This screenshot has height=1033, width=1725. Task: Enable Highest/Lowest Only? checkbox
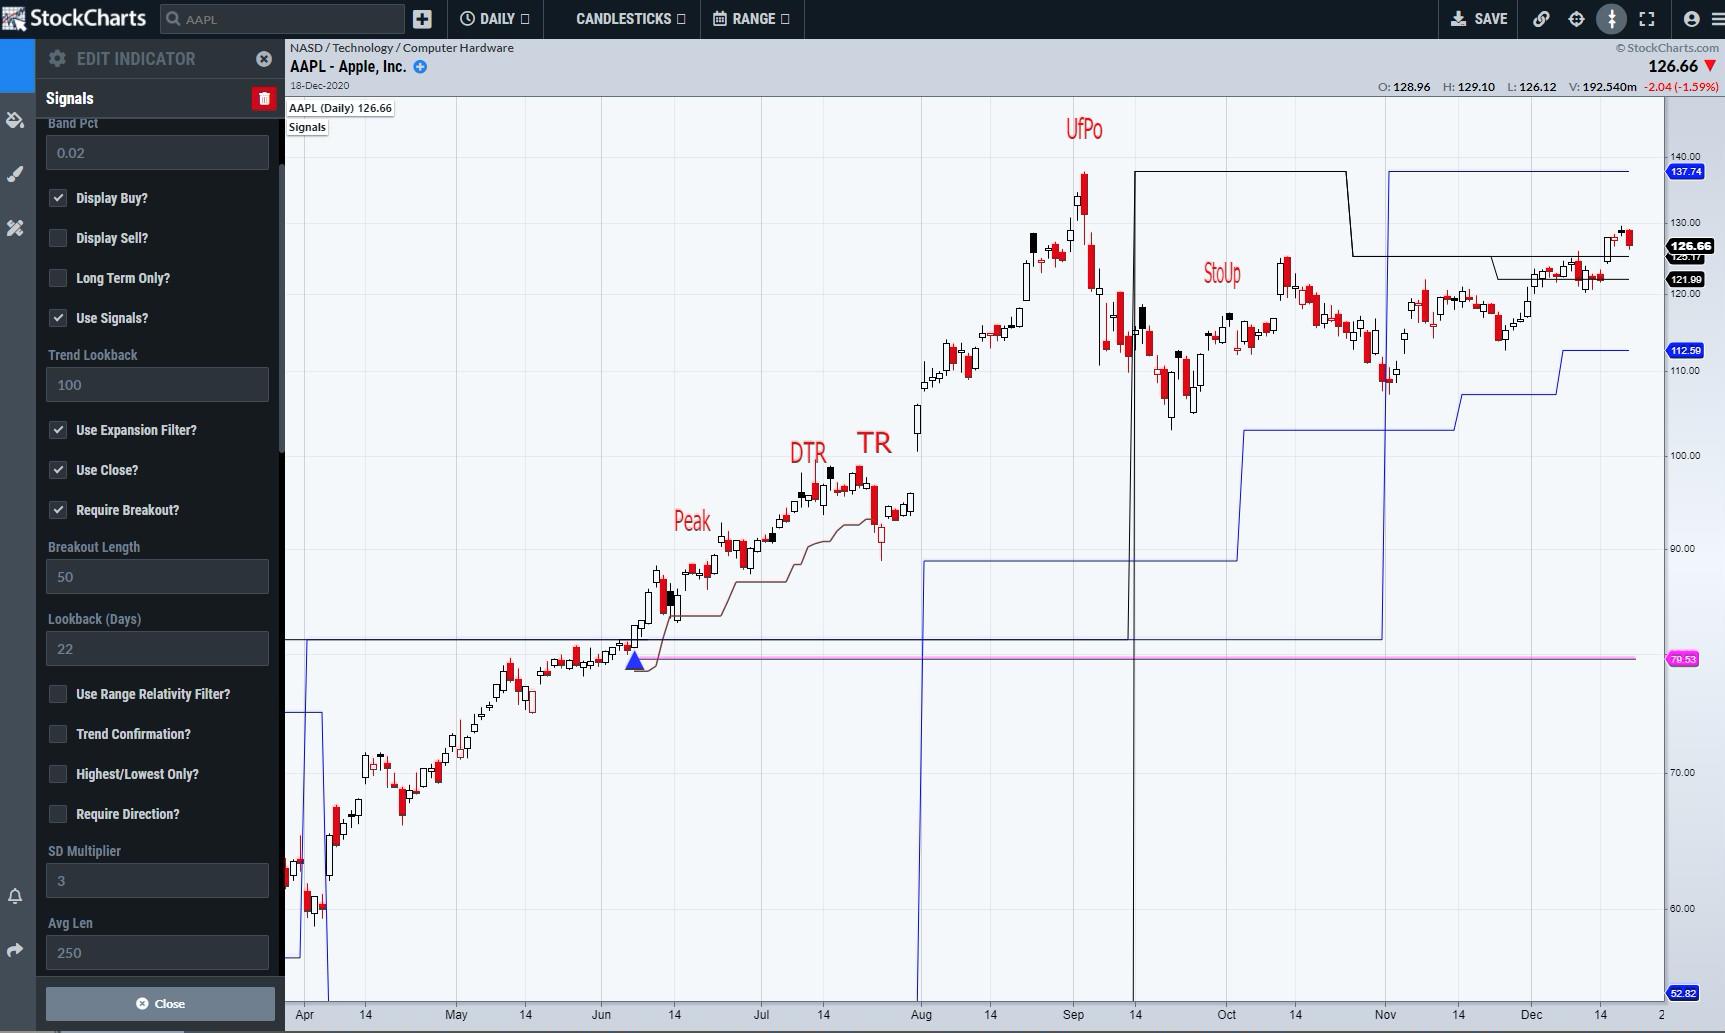pyautogui.click(x=58, y=774)
